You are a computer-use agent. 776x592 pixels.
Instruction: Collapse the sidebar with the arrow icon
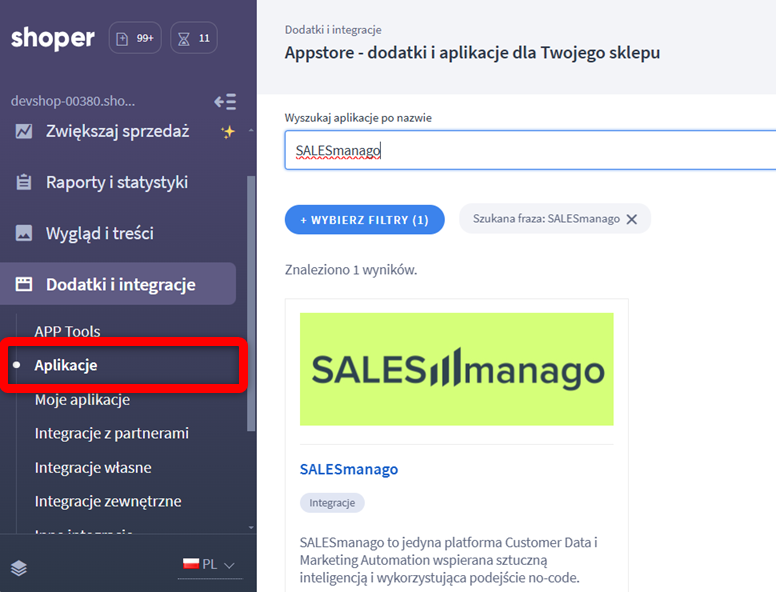coord(225,101)
